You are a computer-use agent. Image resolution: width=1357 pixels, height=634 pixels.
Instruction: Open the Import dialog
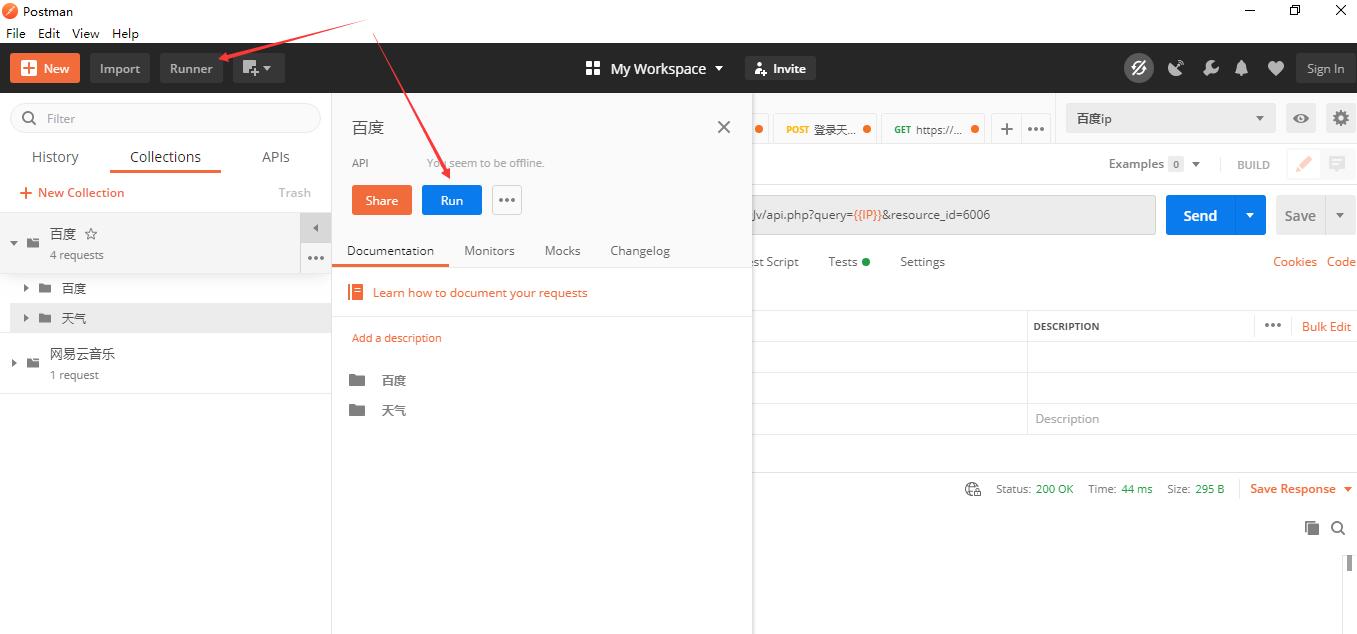(120, 68)
